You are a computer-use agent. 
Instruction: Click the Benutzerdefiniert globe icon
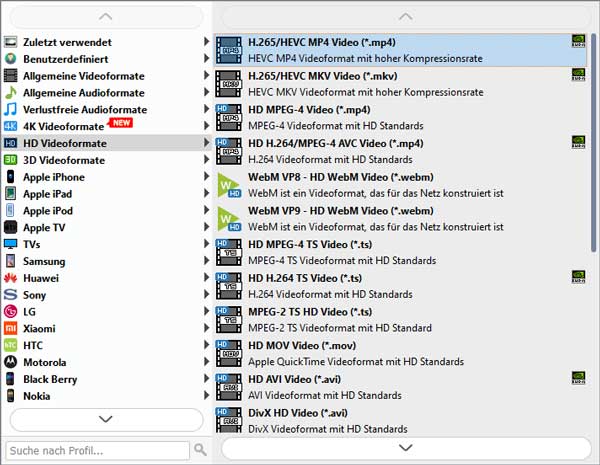point(10,59)
